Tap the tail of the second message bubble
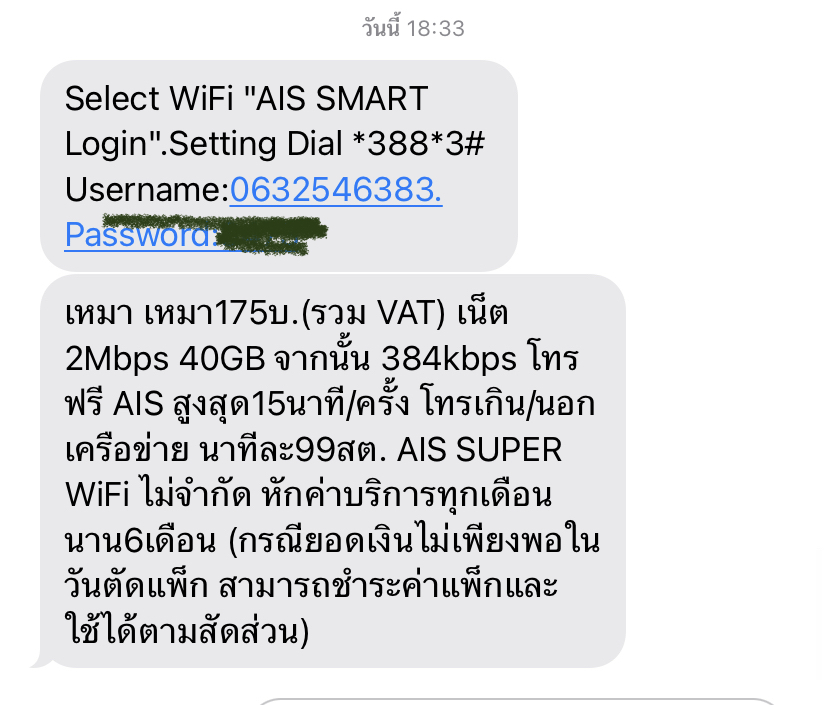The image size is (828, 705). tap(41, 661)
